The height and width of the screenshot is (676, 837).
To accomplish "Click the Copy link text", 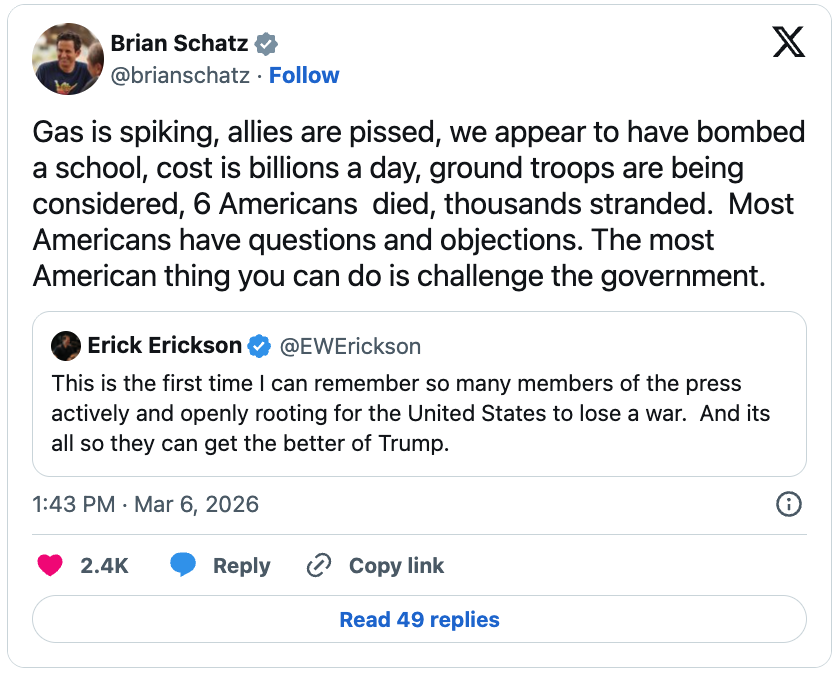I will click(396, 566).
